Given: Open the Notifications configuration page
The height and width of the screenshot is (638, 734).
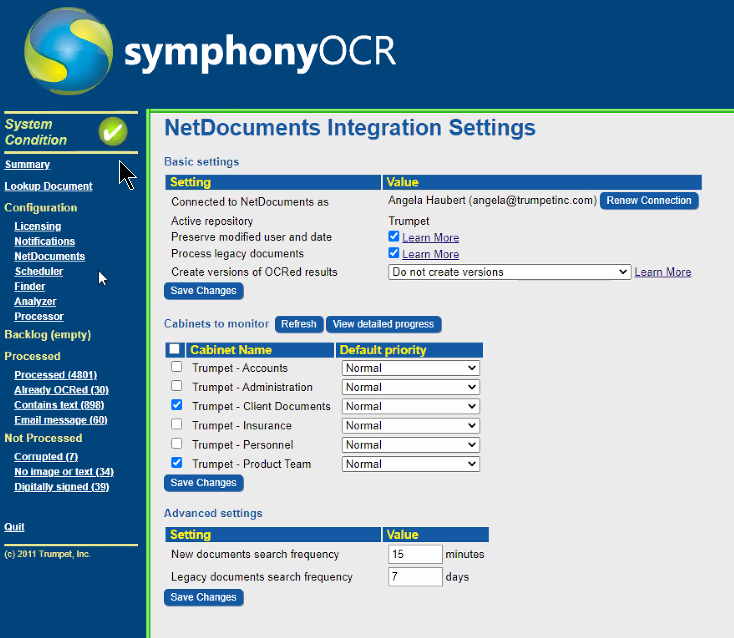Looking at the screenshot, I should (44, 241).
